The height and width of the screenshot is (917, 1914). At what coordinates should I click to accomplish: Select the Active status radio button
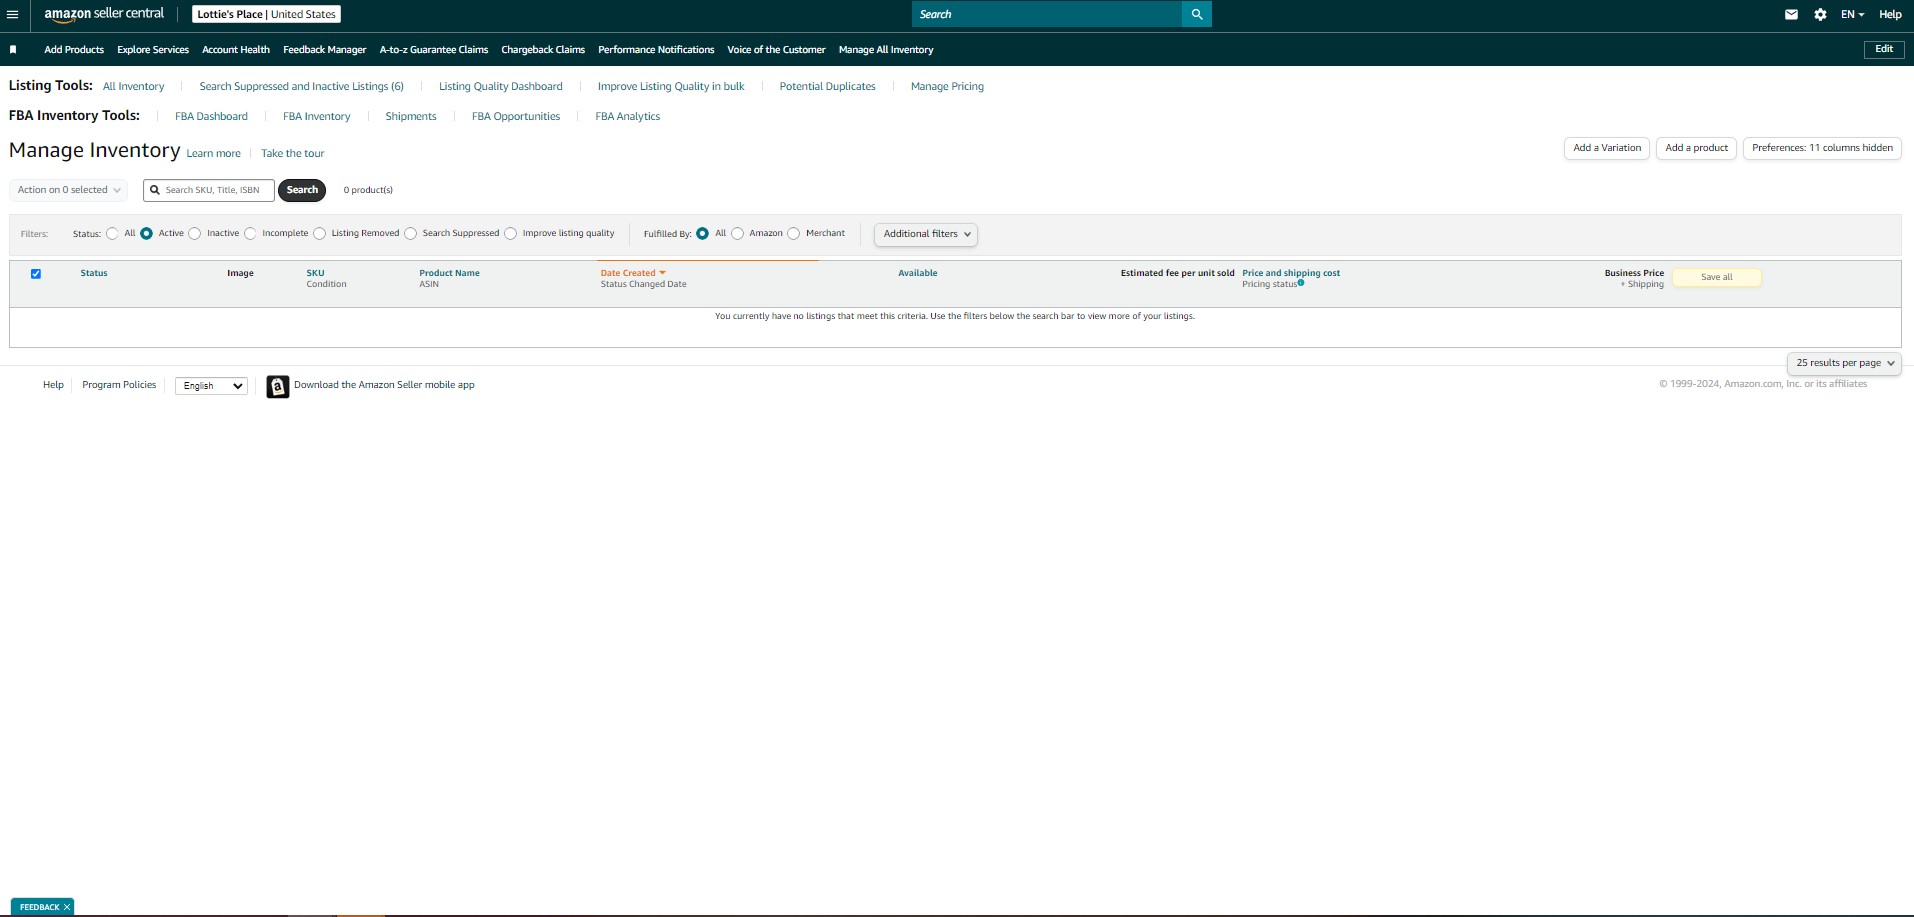[146, 233]
